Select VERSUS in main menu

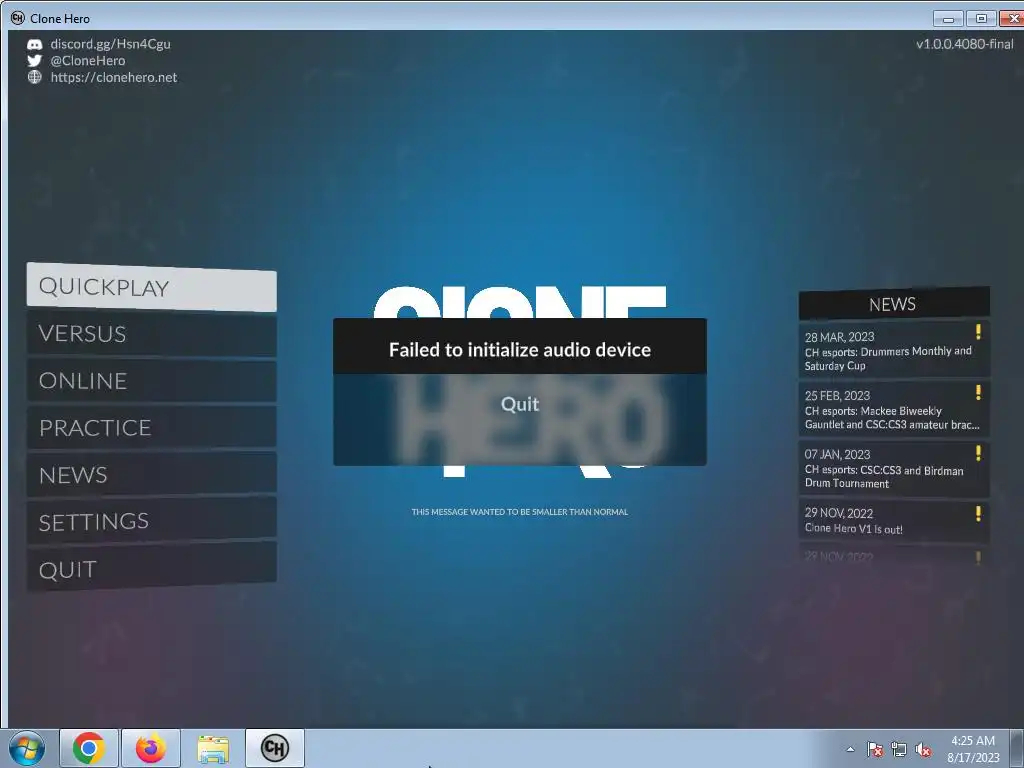tap(152, 334)
